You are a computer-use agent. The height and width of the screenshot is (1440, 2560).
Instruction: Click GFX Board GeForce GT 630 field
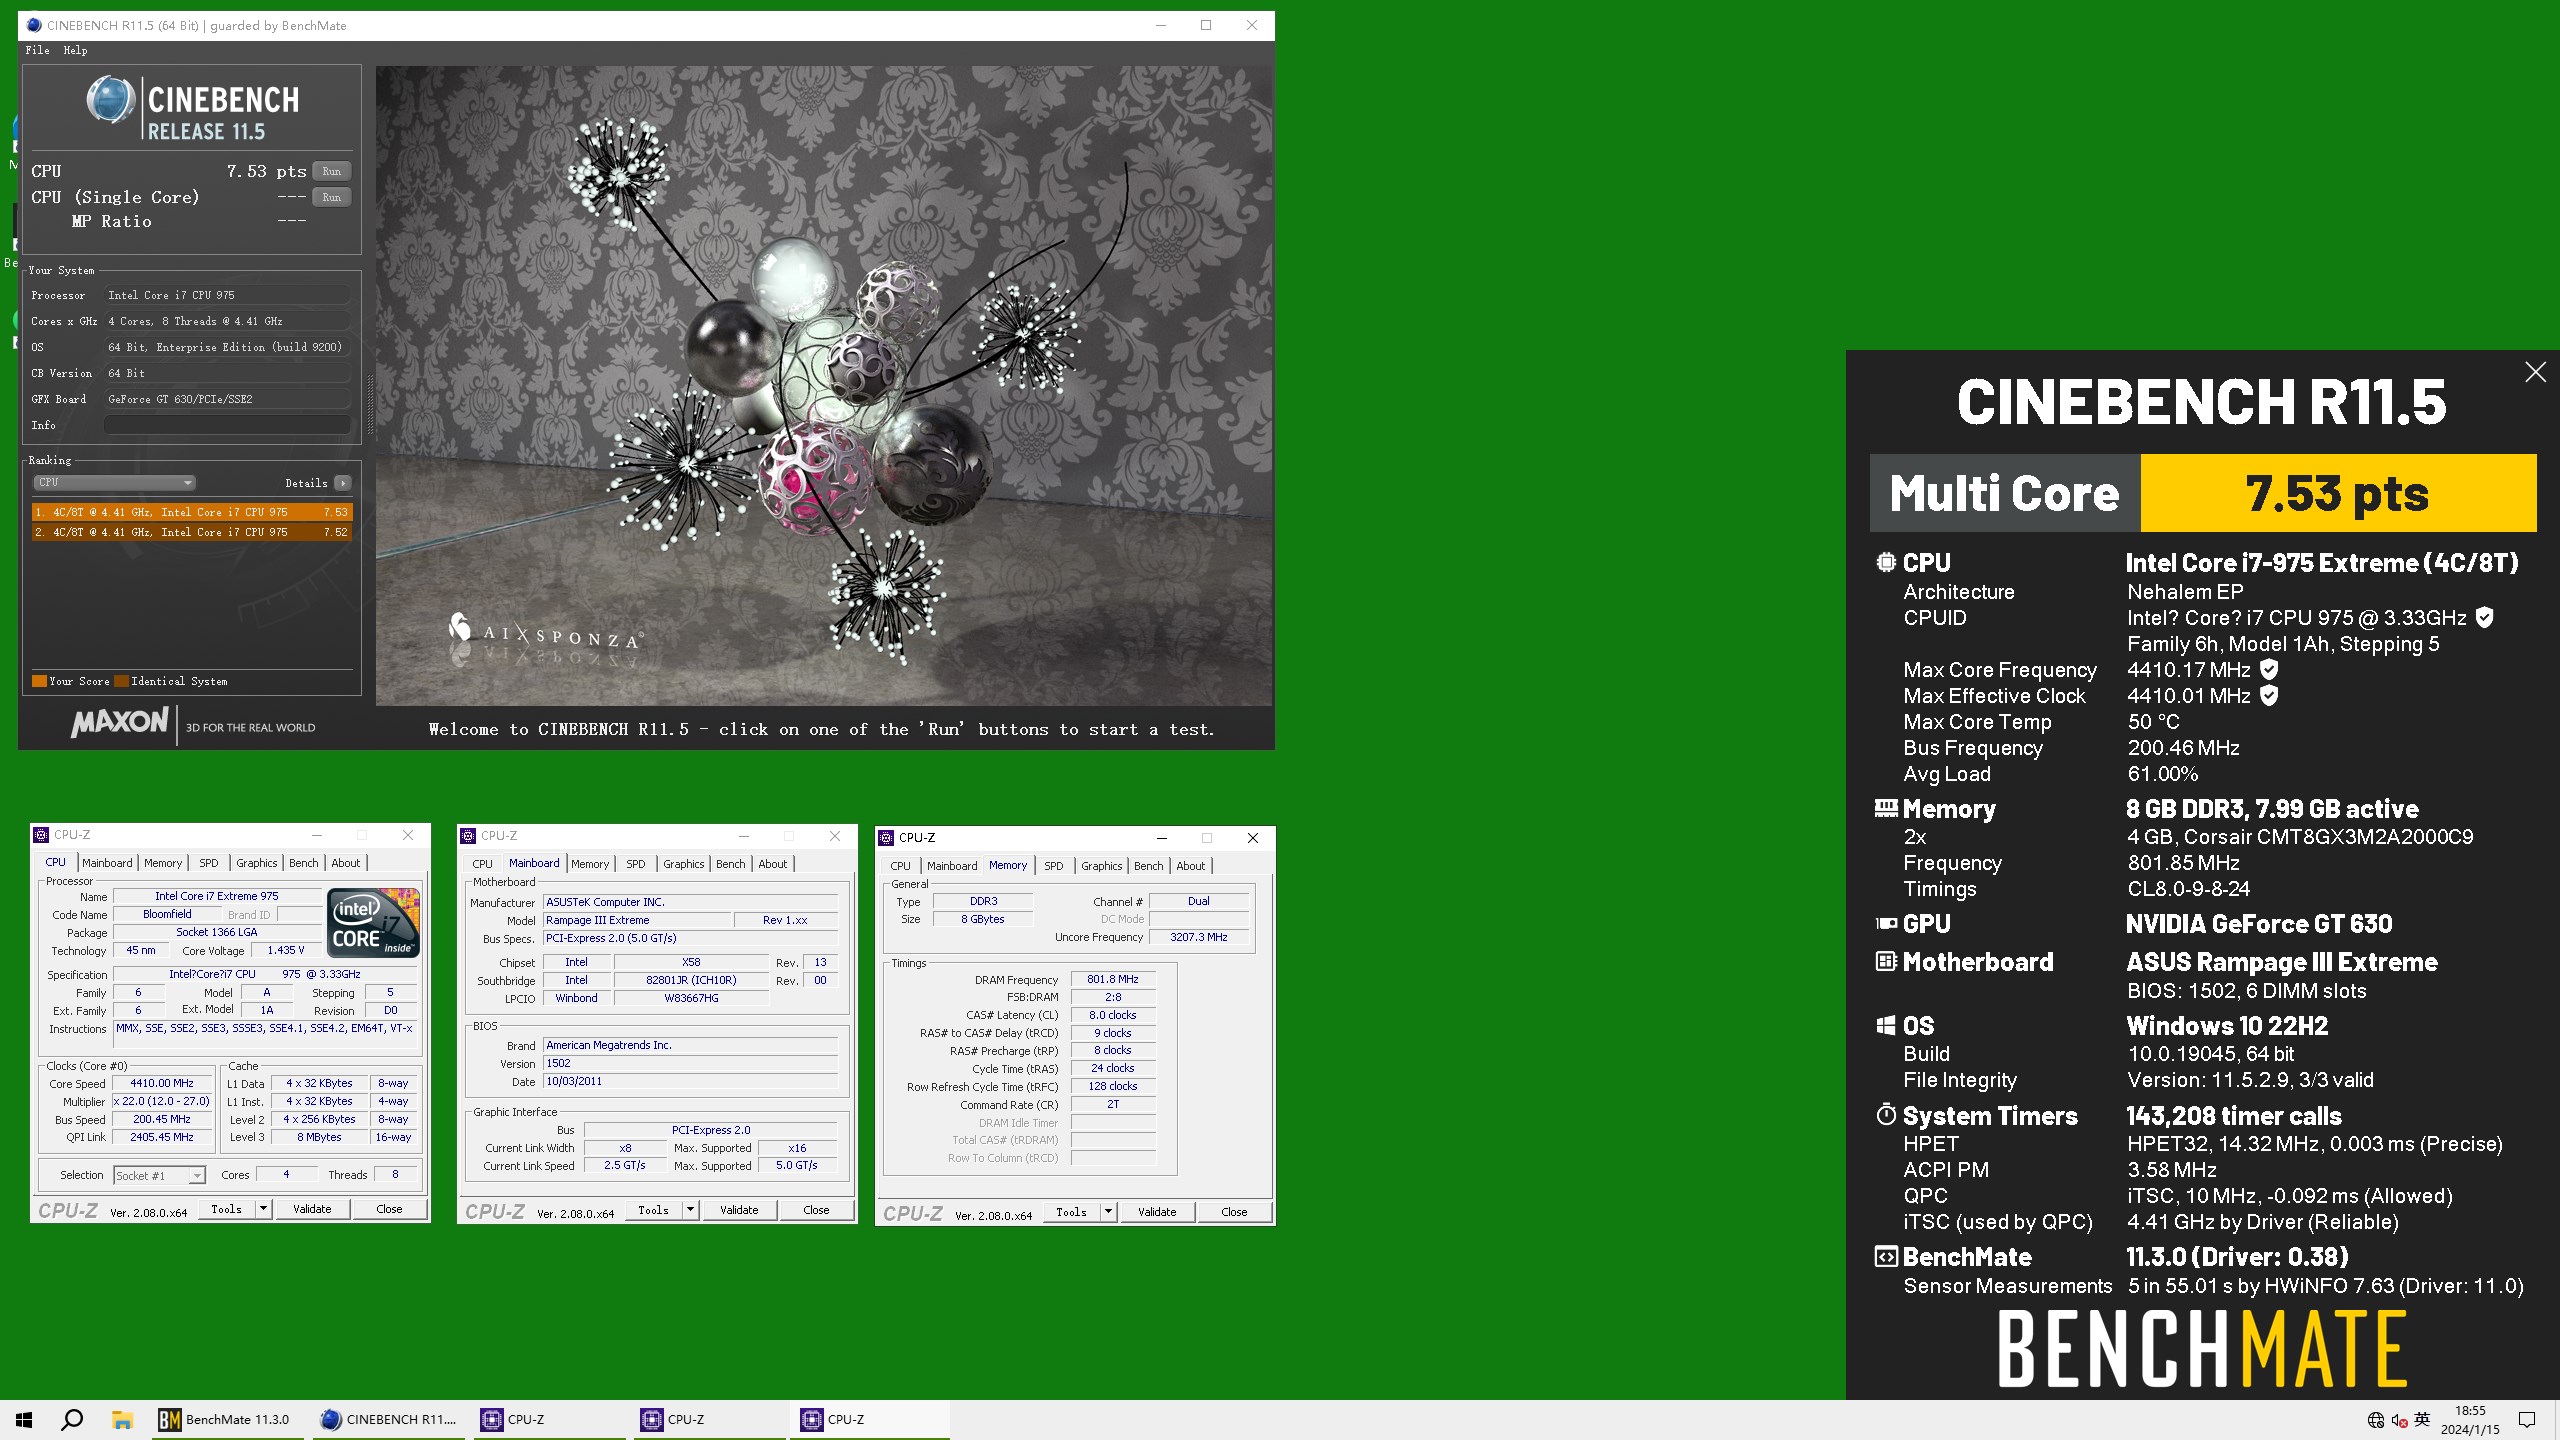tap(227, 399)
